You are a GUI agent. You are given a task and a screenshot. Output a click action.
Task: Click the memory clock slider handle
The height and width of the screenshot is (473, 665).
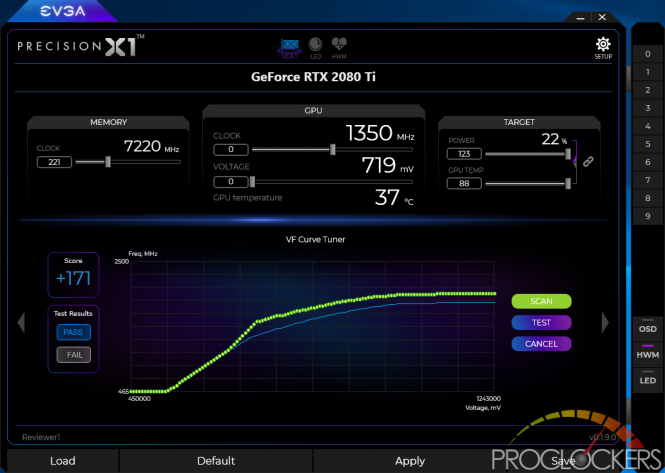[x=108, y=162]
